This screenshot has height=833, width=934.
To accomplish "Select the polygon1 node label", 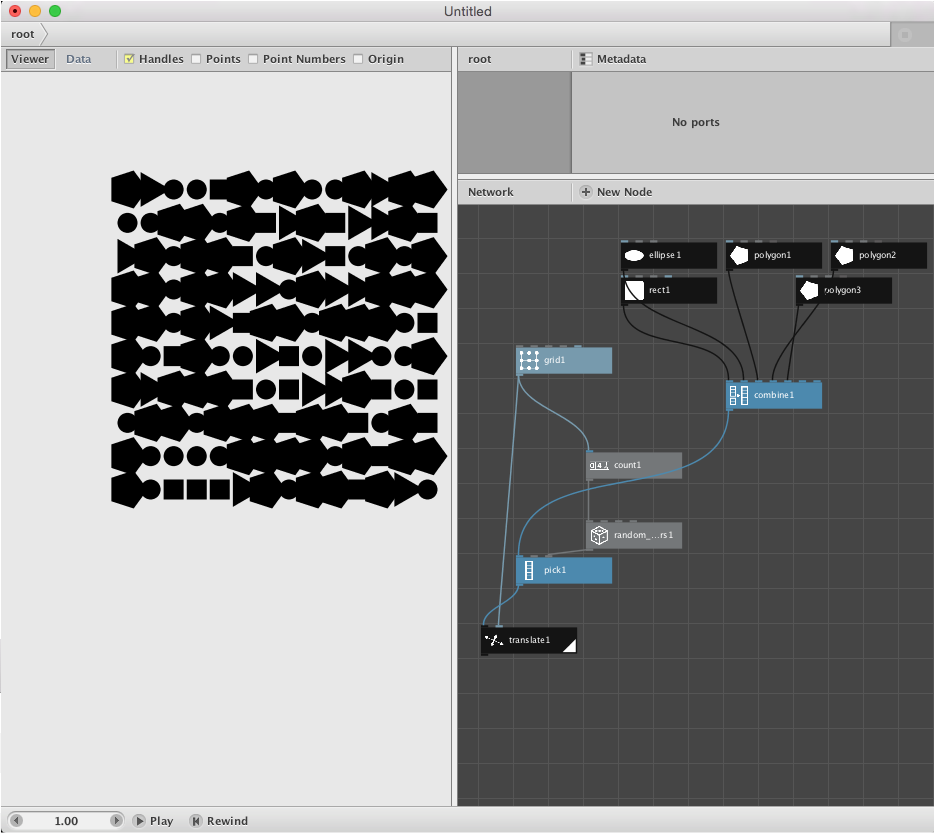I will pyautogui.click(x=772, y=255).
